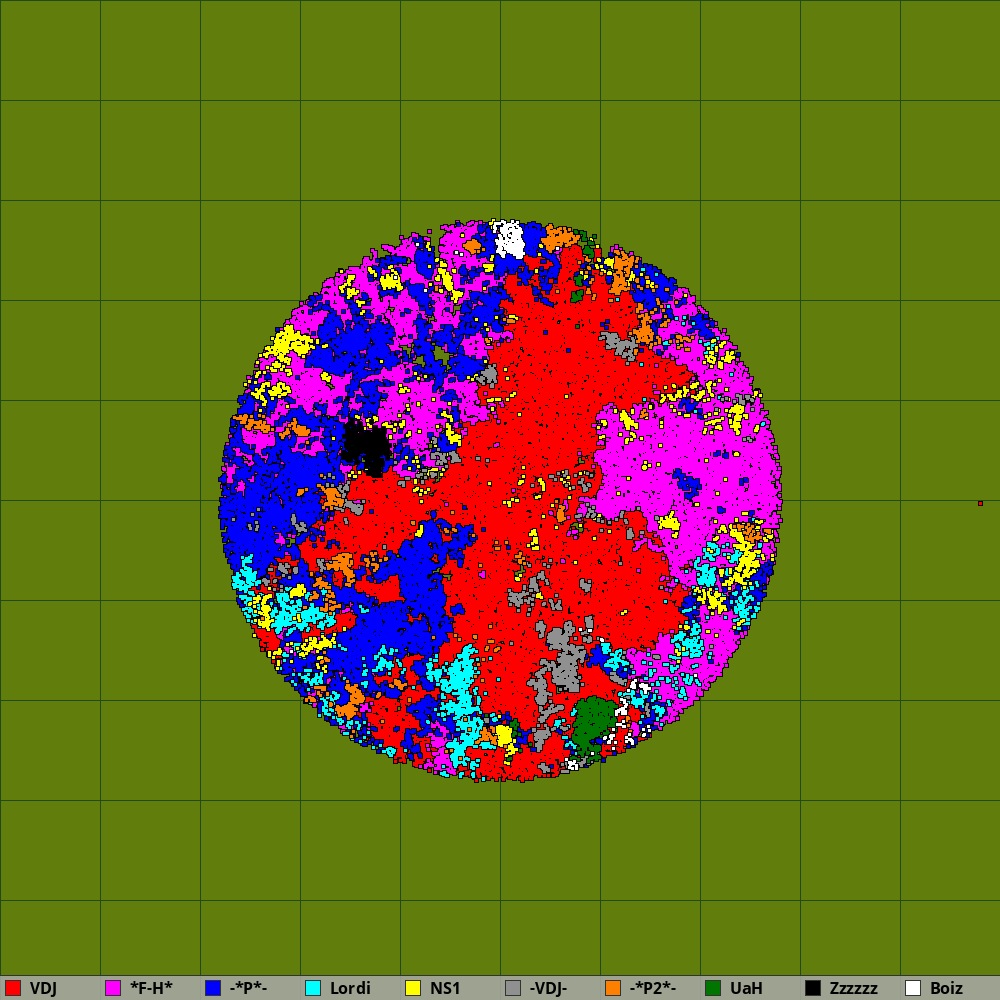This screenshot has width=1000, height=1000.
Task: Select the NS1 legend label
Action: click(x=445, y=989)
